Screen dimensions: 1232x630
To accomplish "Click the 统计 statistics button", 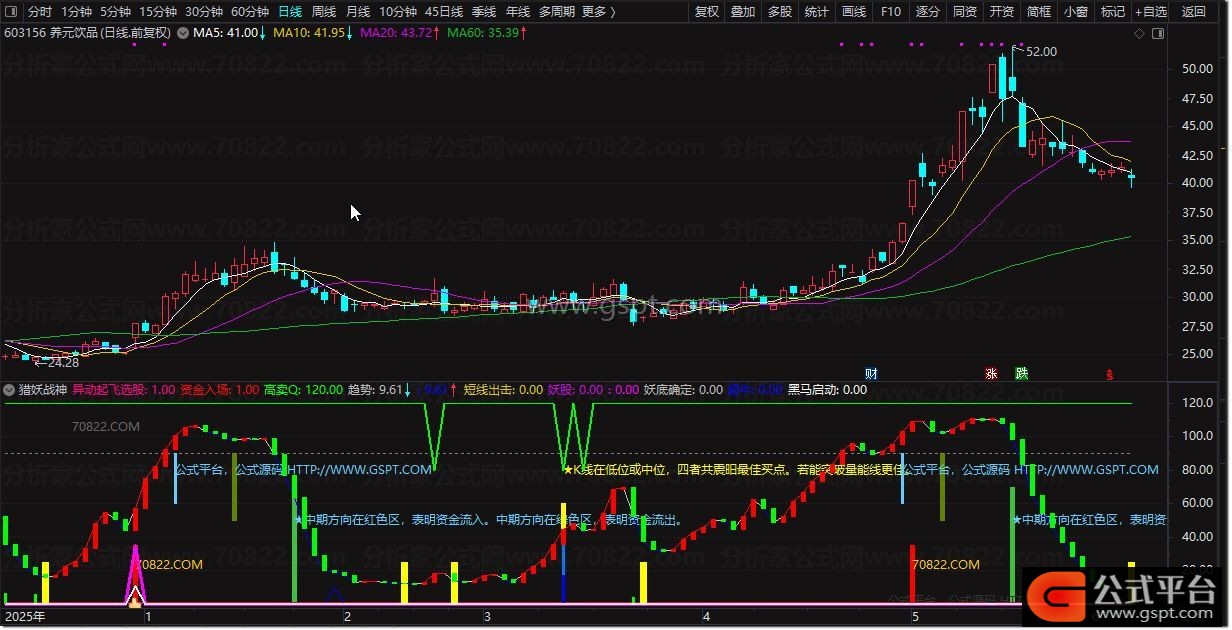I will pyautogui.click(x=817, y=12).
